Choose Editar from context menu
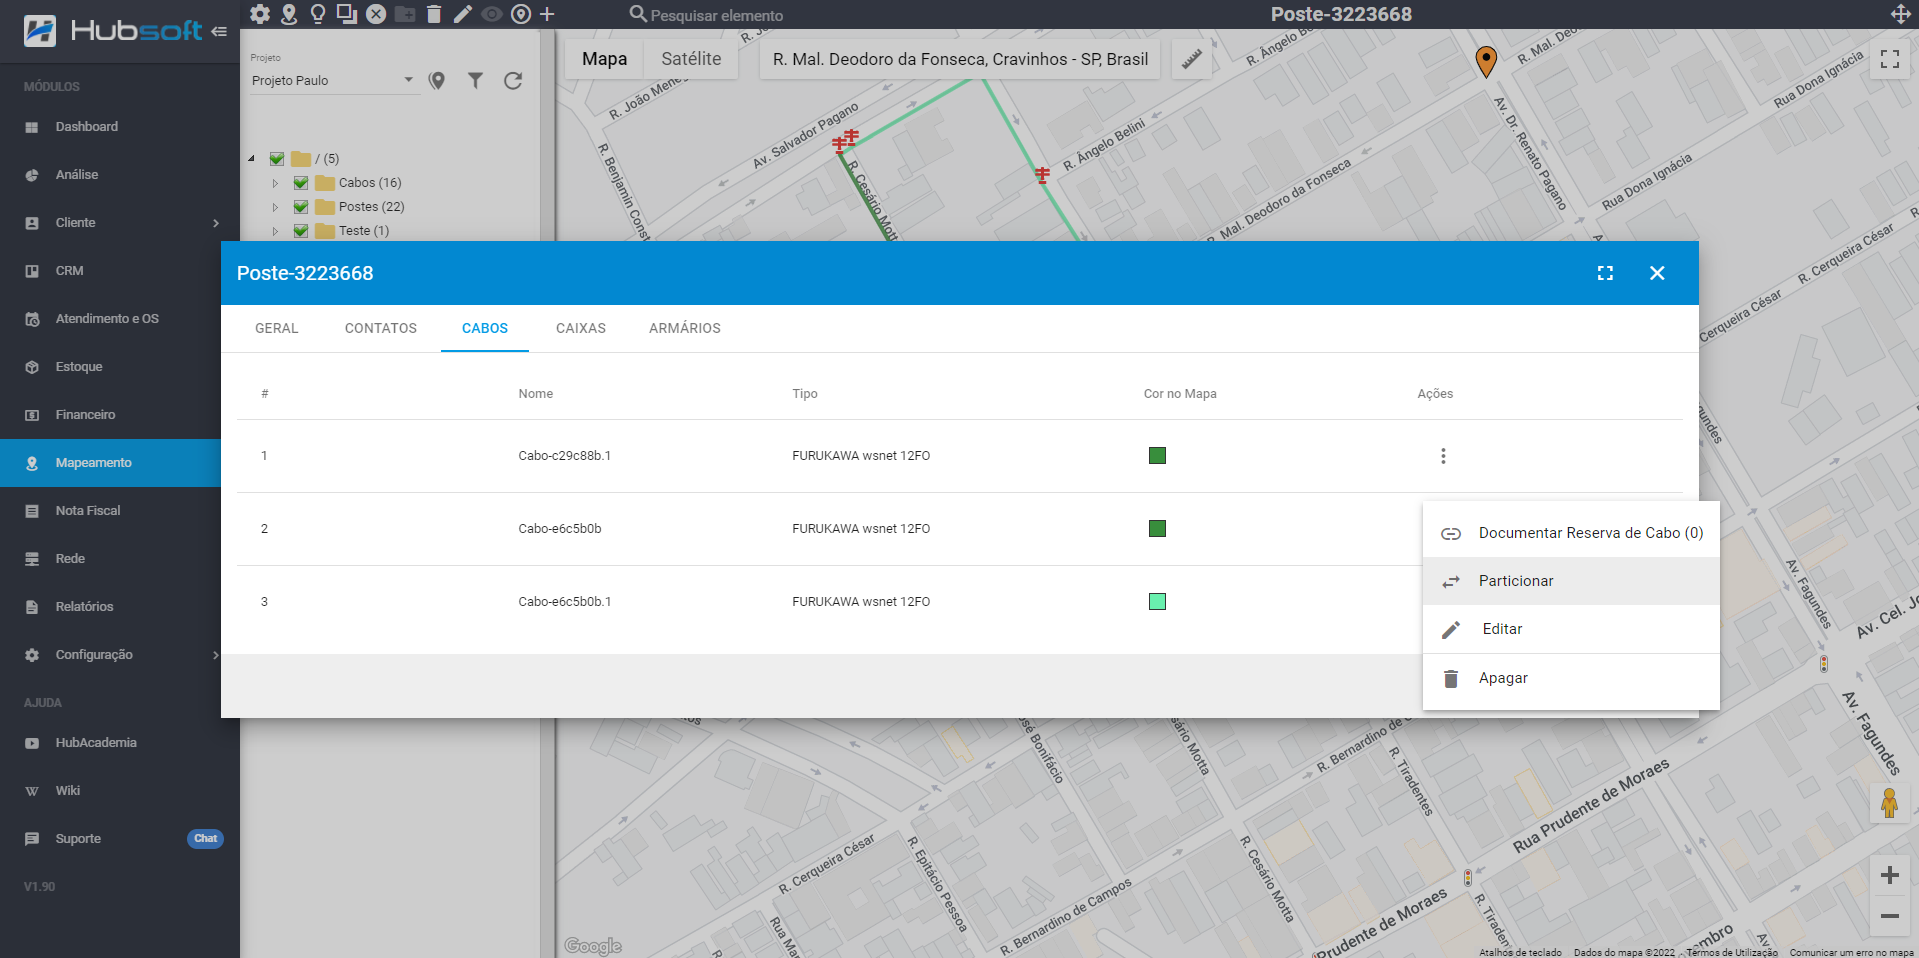 [x=1571, y=629]
